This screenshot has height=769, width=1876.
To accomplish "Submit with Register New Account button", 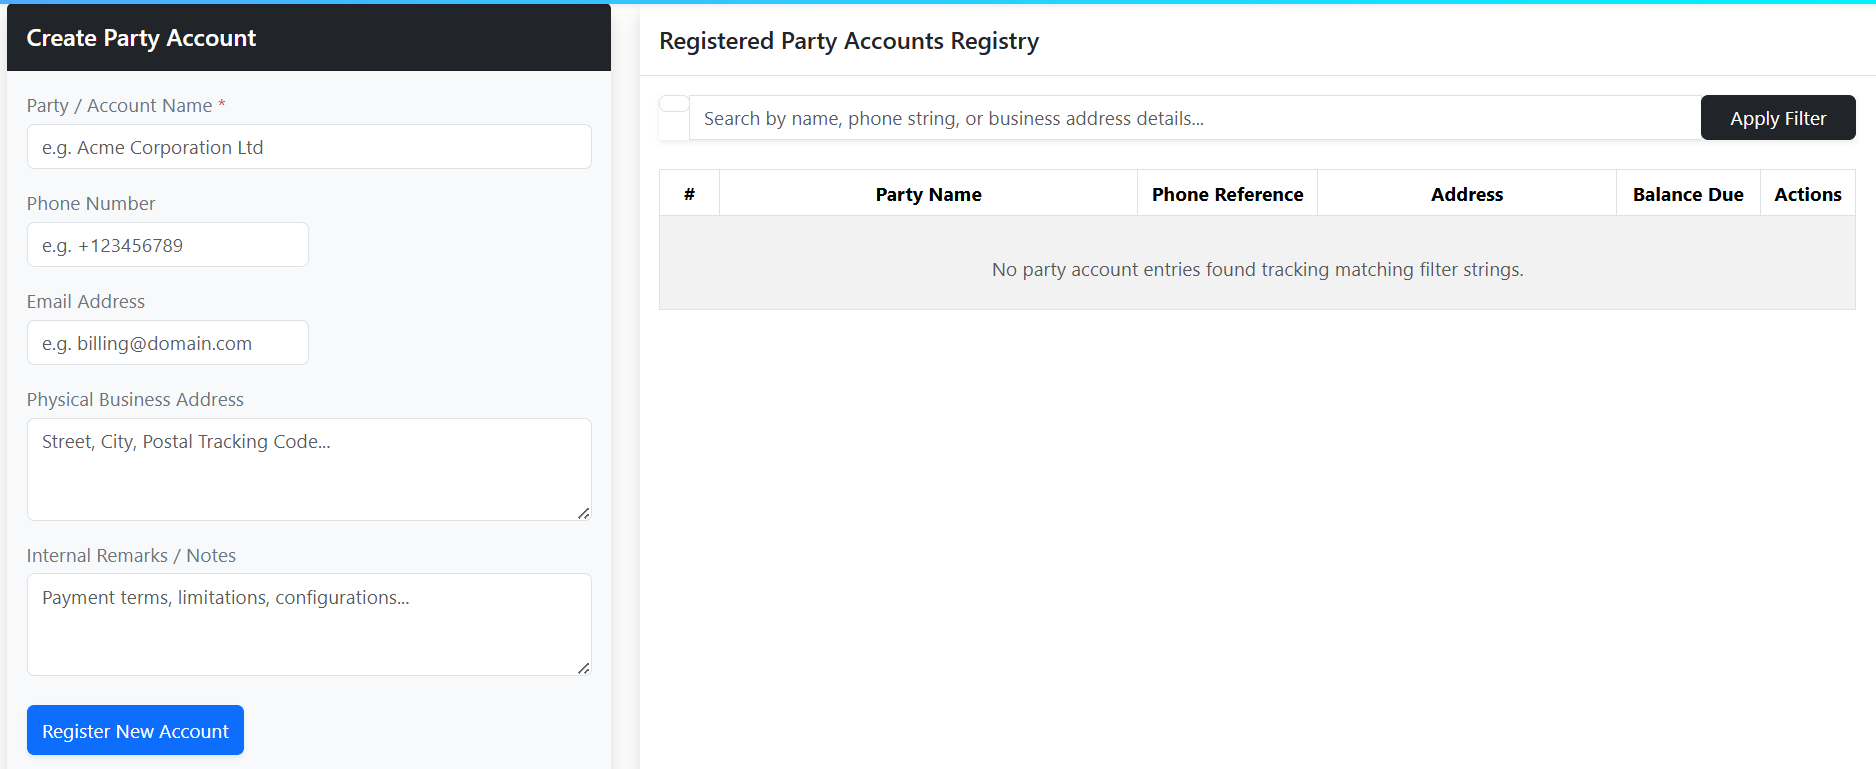I will [x=135, y=731].
